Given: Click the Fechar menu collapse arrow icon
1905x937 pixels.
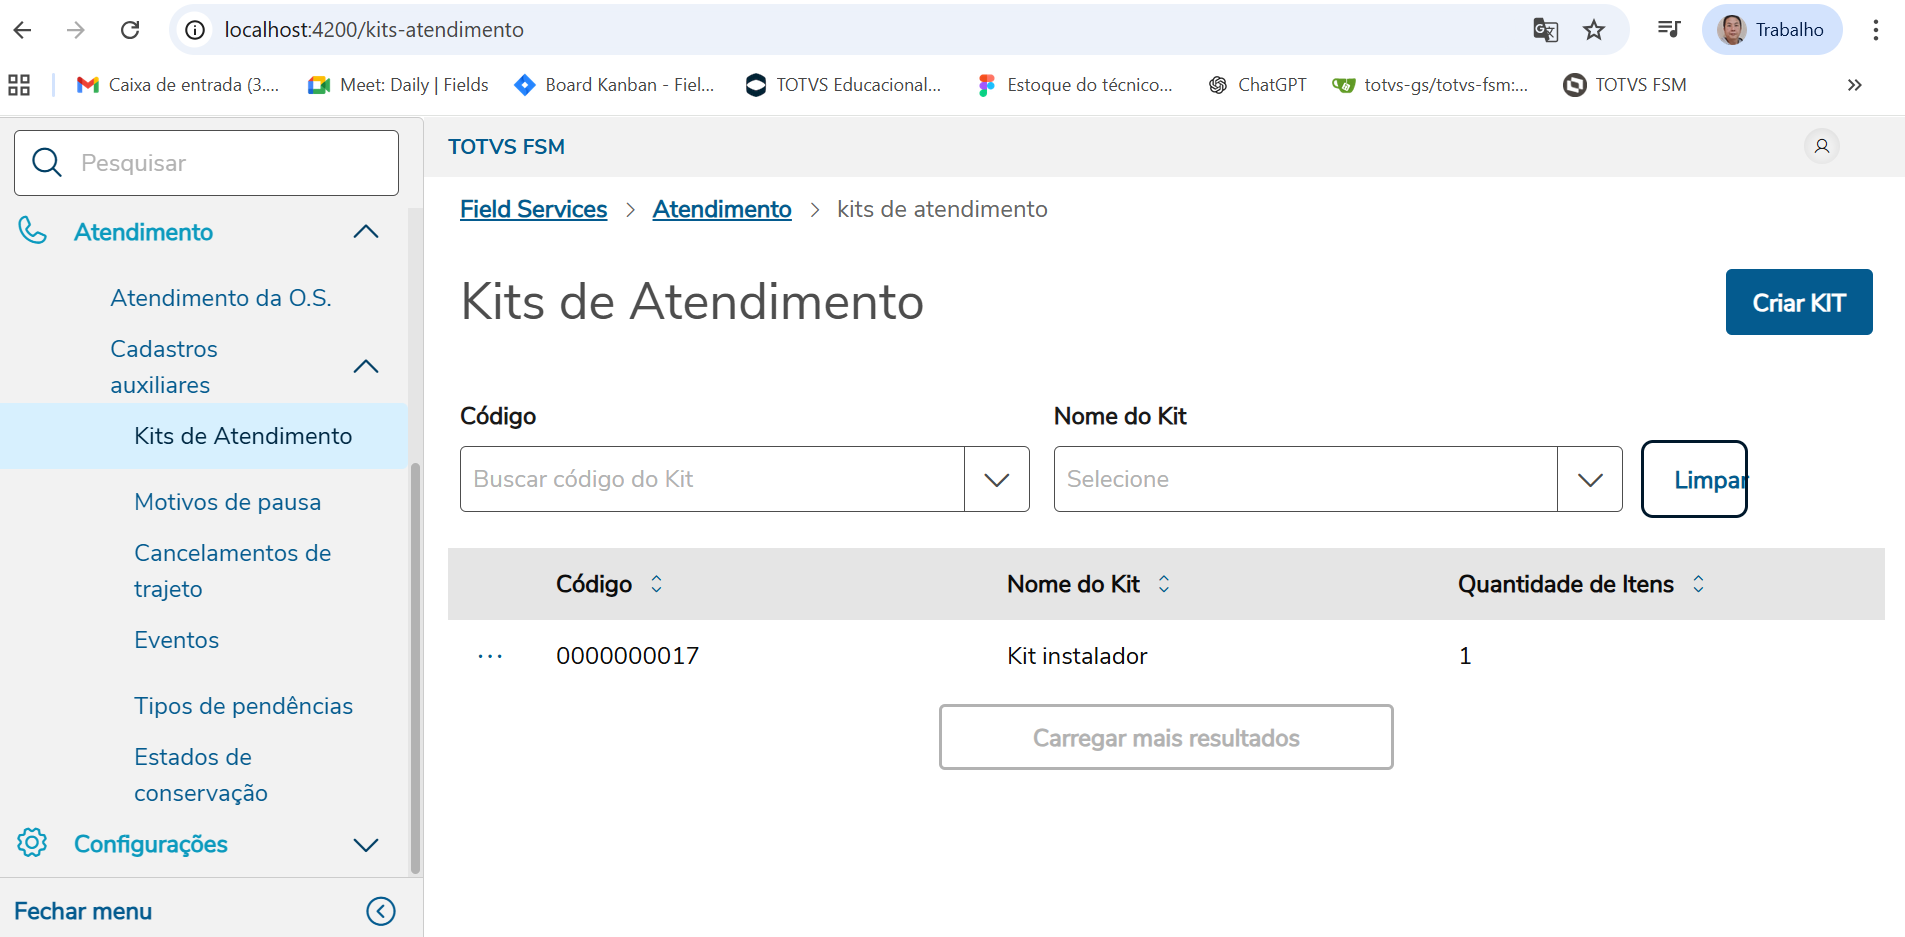Looking at the screenshot, I should pyautogui.click(x=381, y=911).
